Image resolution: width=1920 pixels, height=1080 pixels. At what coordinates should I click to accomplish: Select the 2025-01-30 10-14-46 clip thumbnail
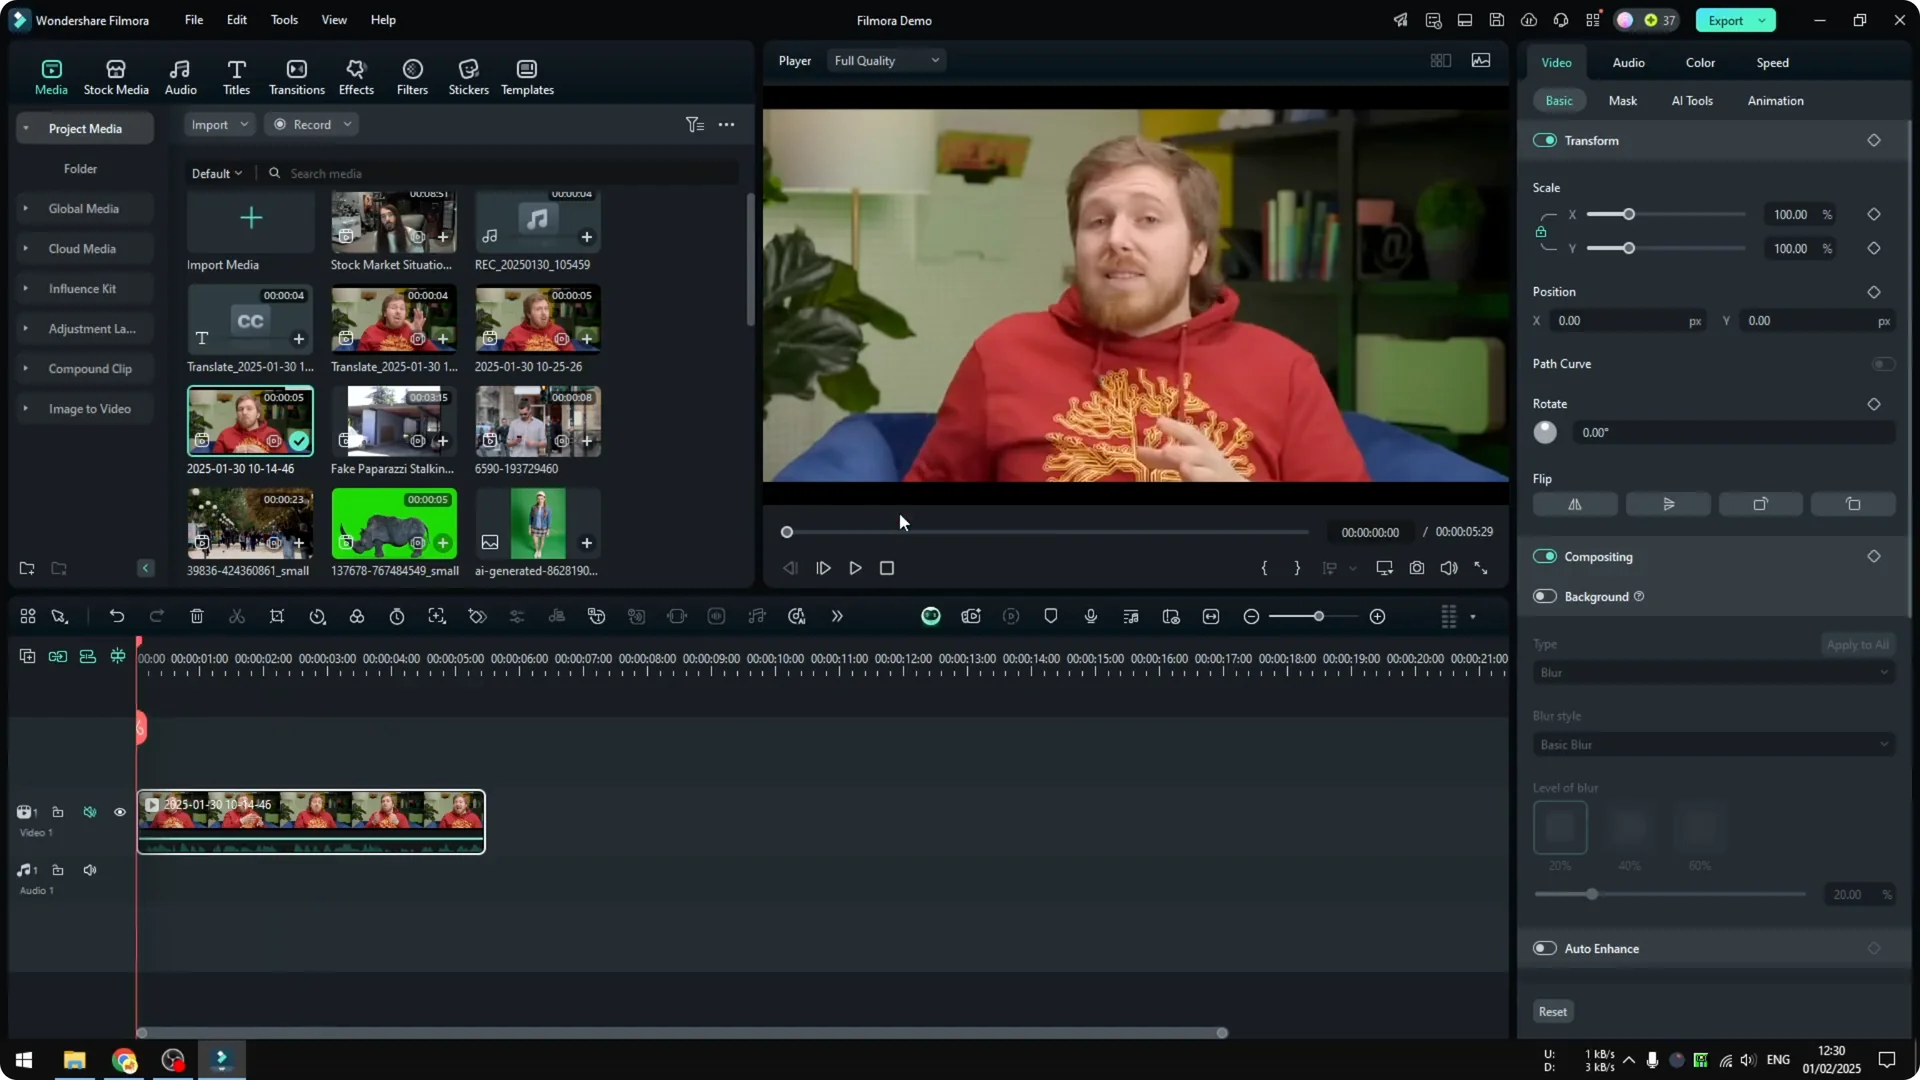point(249,420)
